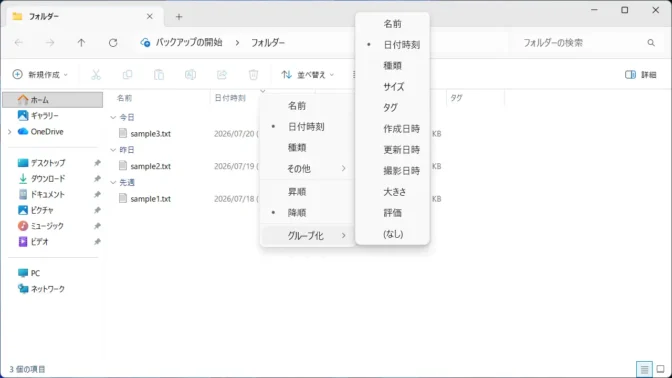672x378 pixels.
Task: Sort by 名前 in sort menu
Action: click(x=307, y=105)
